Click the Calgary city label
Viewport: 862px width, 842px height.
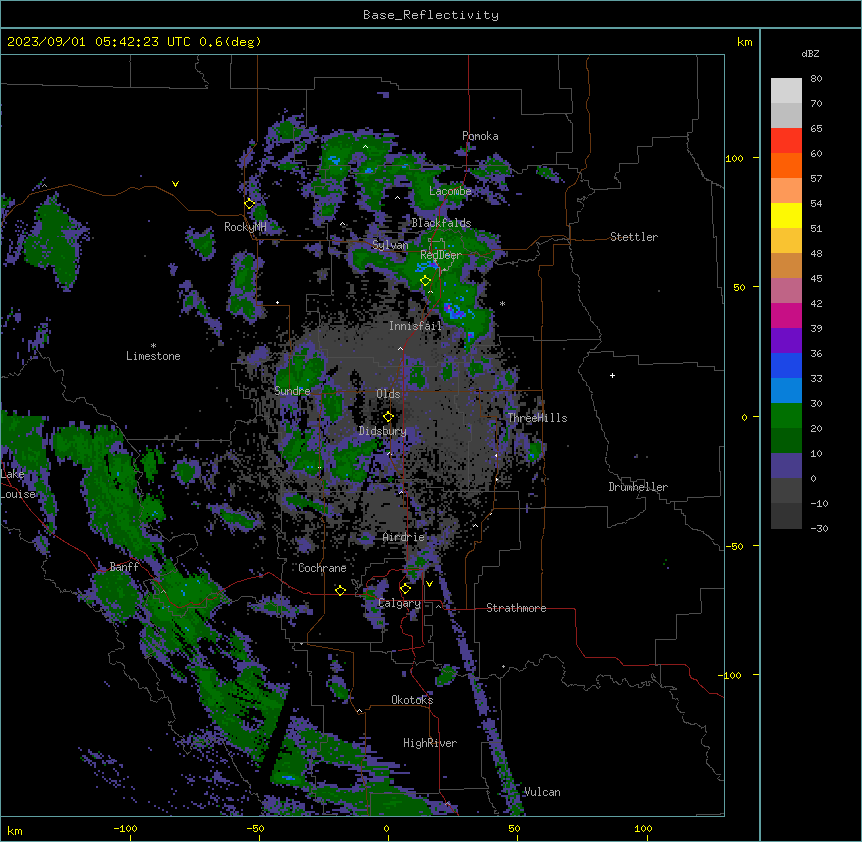[399, 603]
